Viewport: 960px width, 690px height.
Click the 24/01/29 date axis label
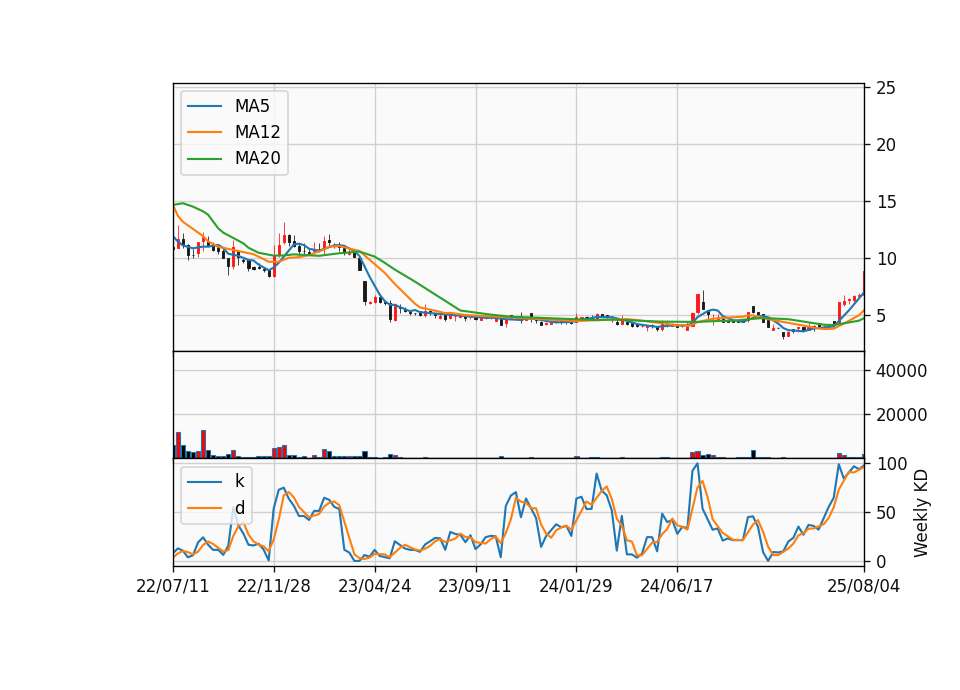coord(576,586)
